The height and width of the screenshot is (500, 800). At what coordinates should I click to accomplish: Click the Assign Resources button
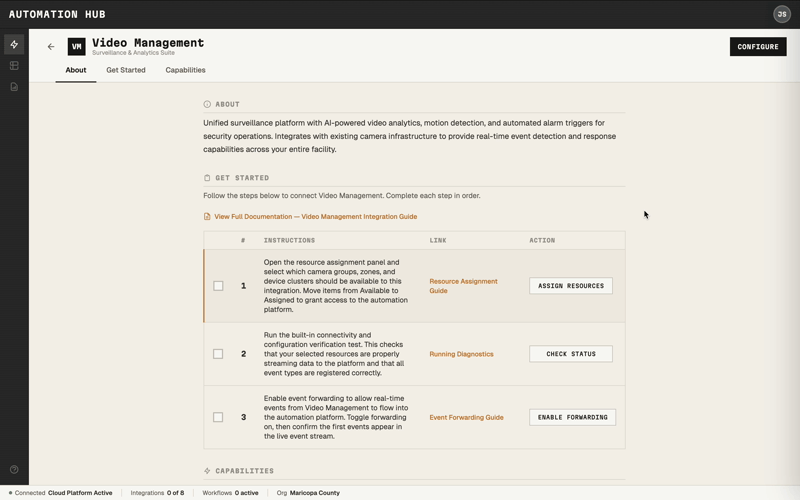(x=571, y=286)
